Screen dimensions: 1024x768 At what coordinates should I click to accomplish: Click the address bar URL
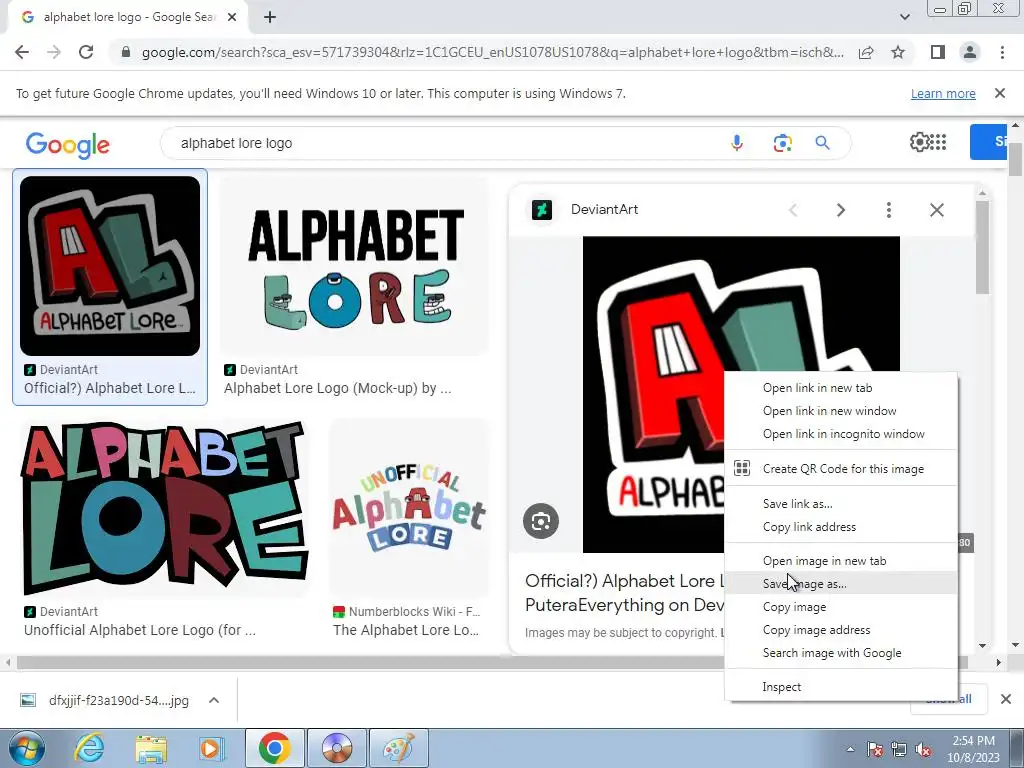492,52
